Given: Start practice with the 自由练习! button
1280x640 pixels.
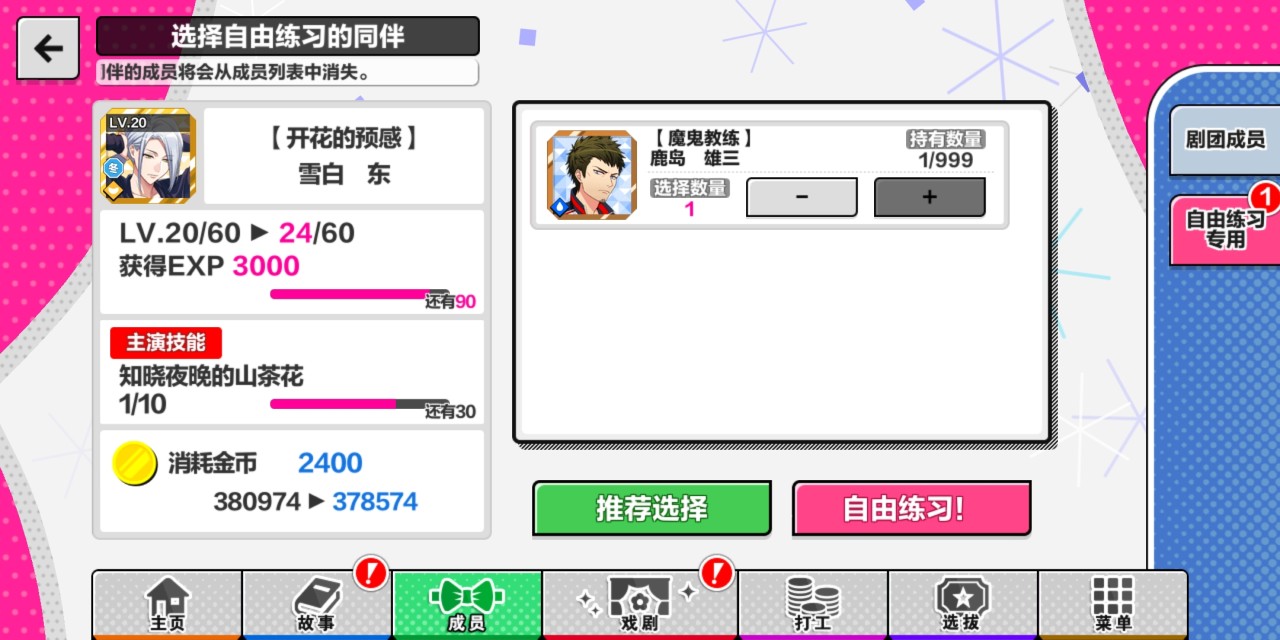Looking at the screenshot, I should coord(912,508).
